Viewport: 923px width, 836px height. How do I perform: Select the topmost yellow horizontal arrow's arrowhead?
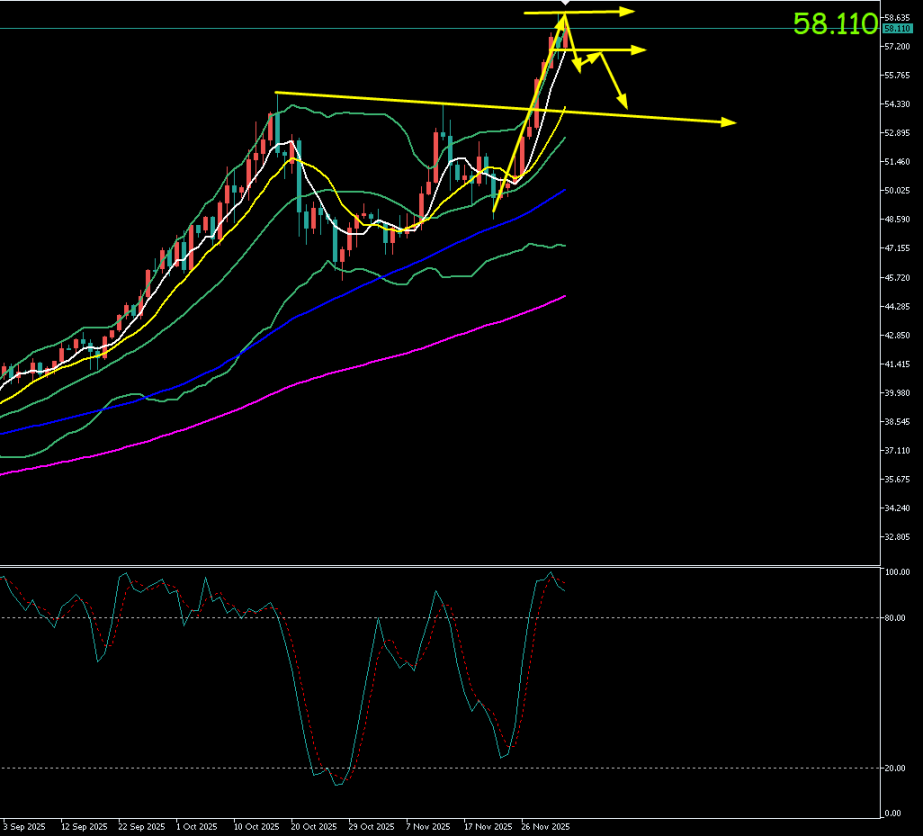pyautogui.click(x=628, y=11)
